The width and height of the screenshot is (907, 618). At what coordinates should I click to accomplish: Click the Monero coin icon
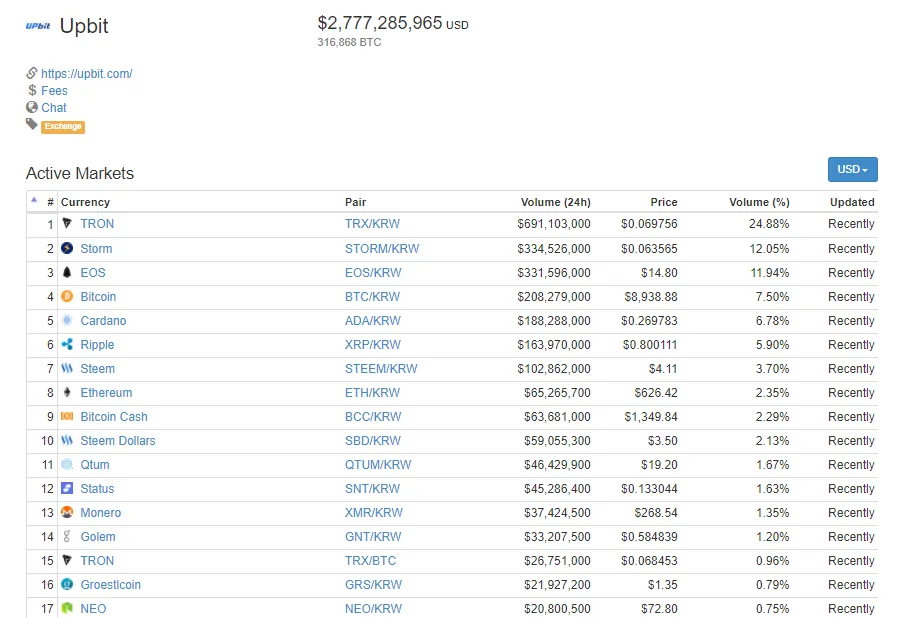tap(67, 512)
